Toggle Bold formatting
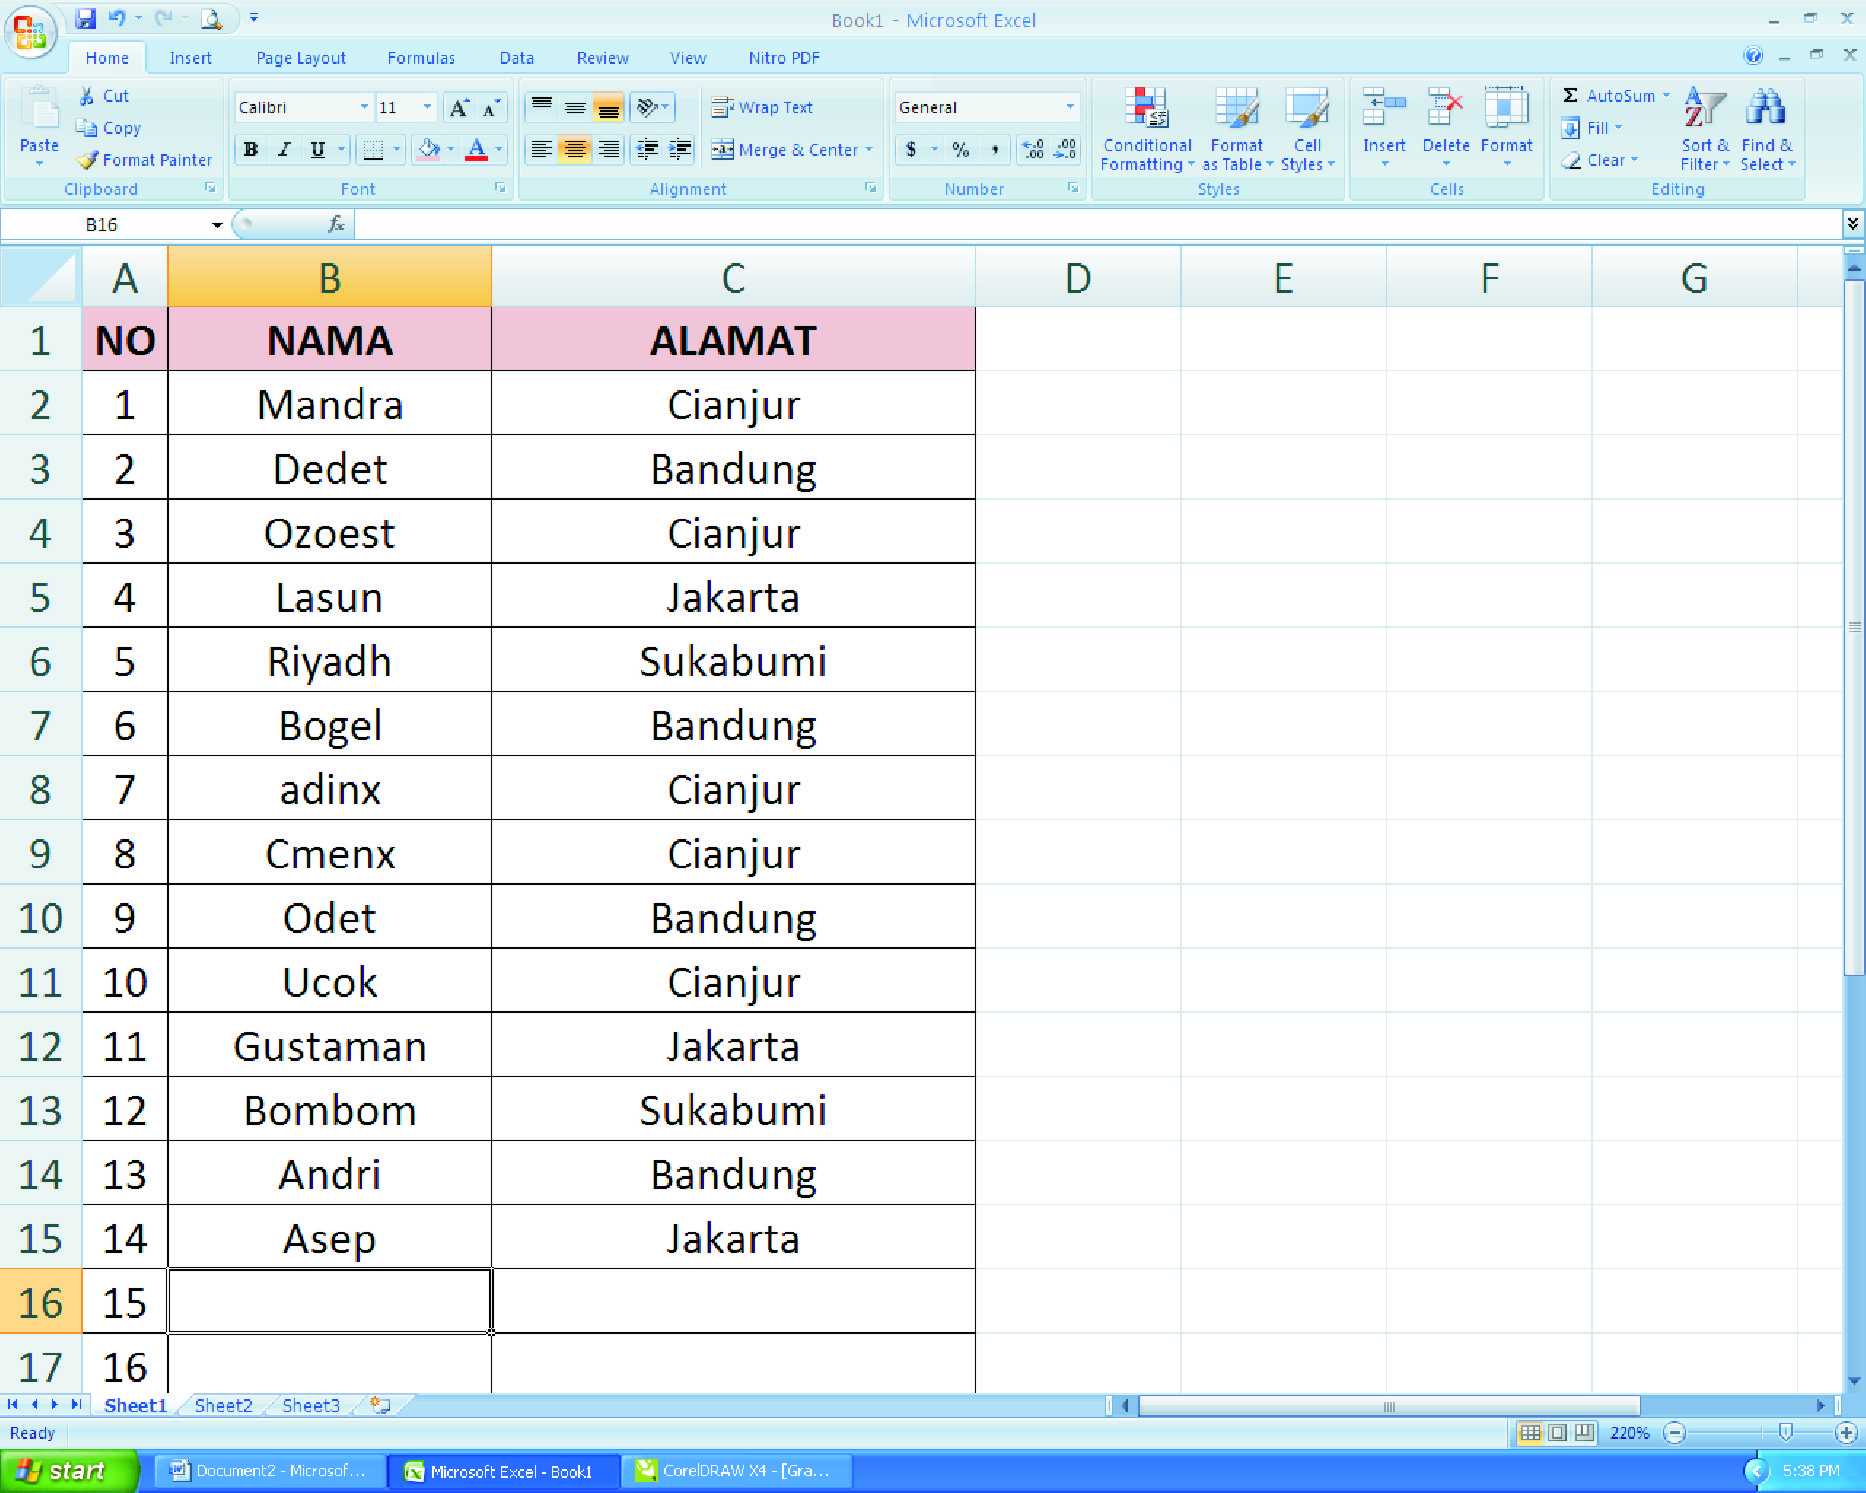Screen dimensions: 1866x1493 pos(251,150)
